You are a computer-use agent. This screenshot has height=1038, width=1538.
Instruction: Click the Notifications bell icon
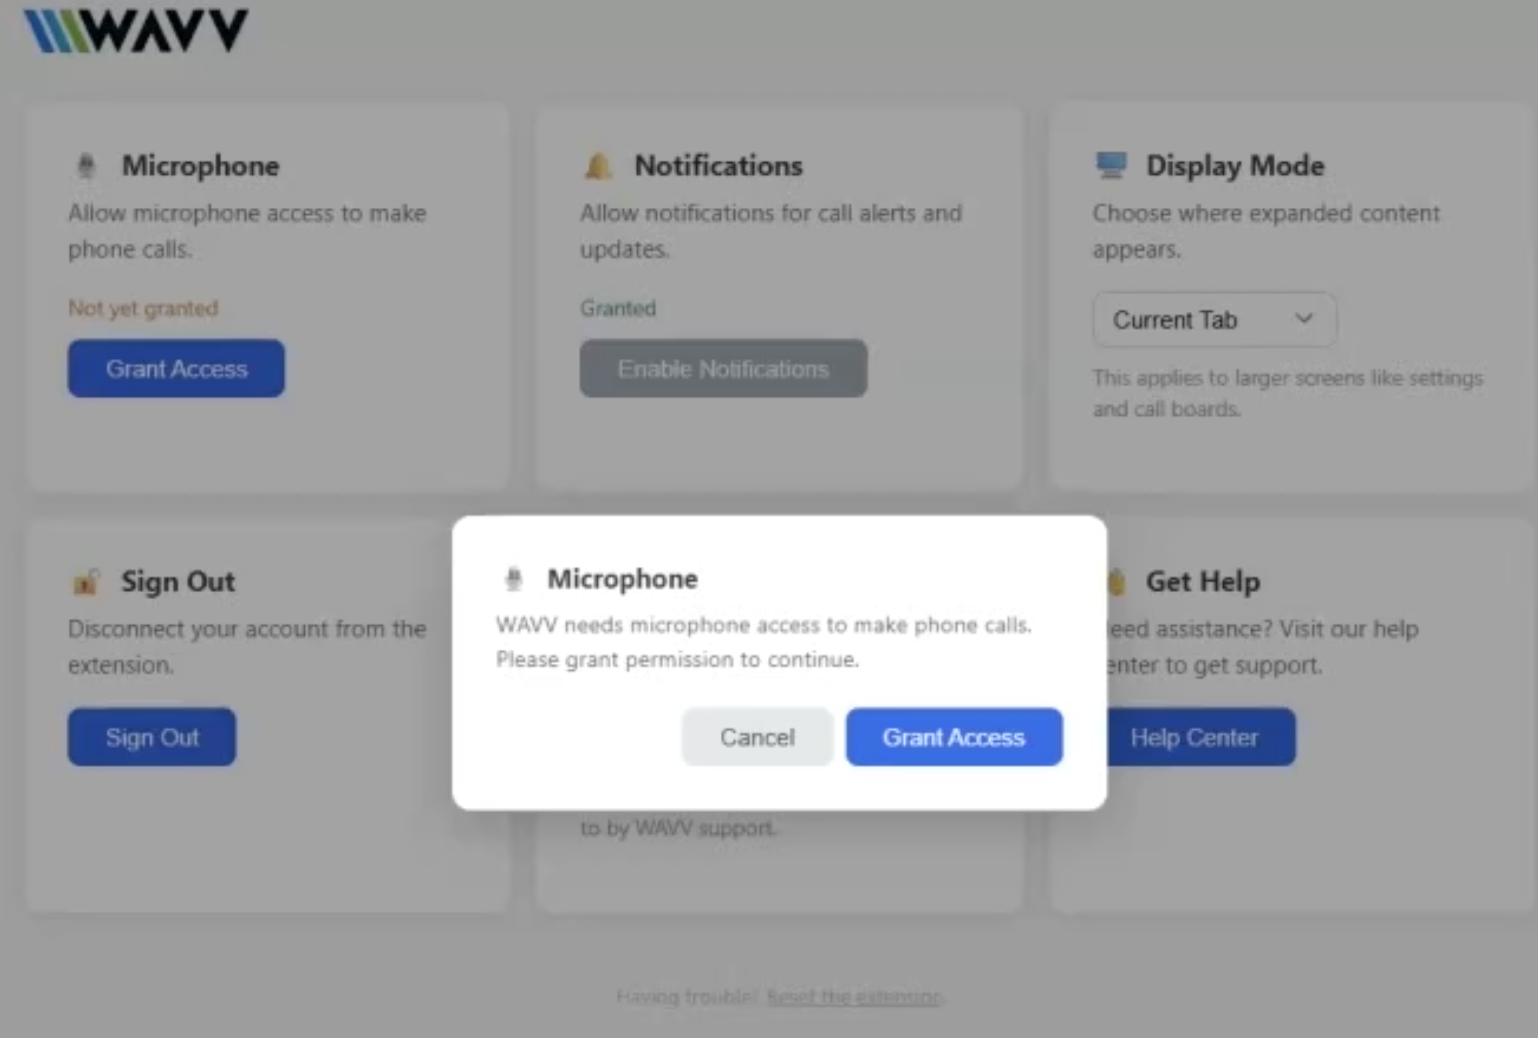(x=598, y=166)
